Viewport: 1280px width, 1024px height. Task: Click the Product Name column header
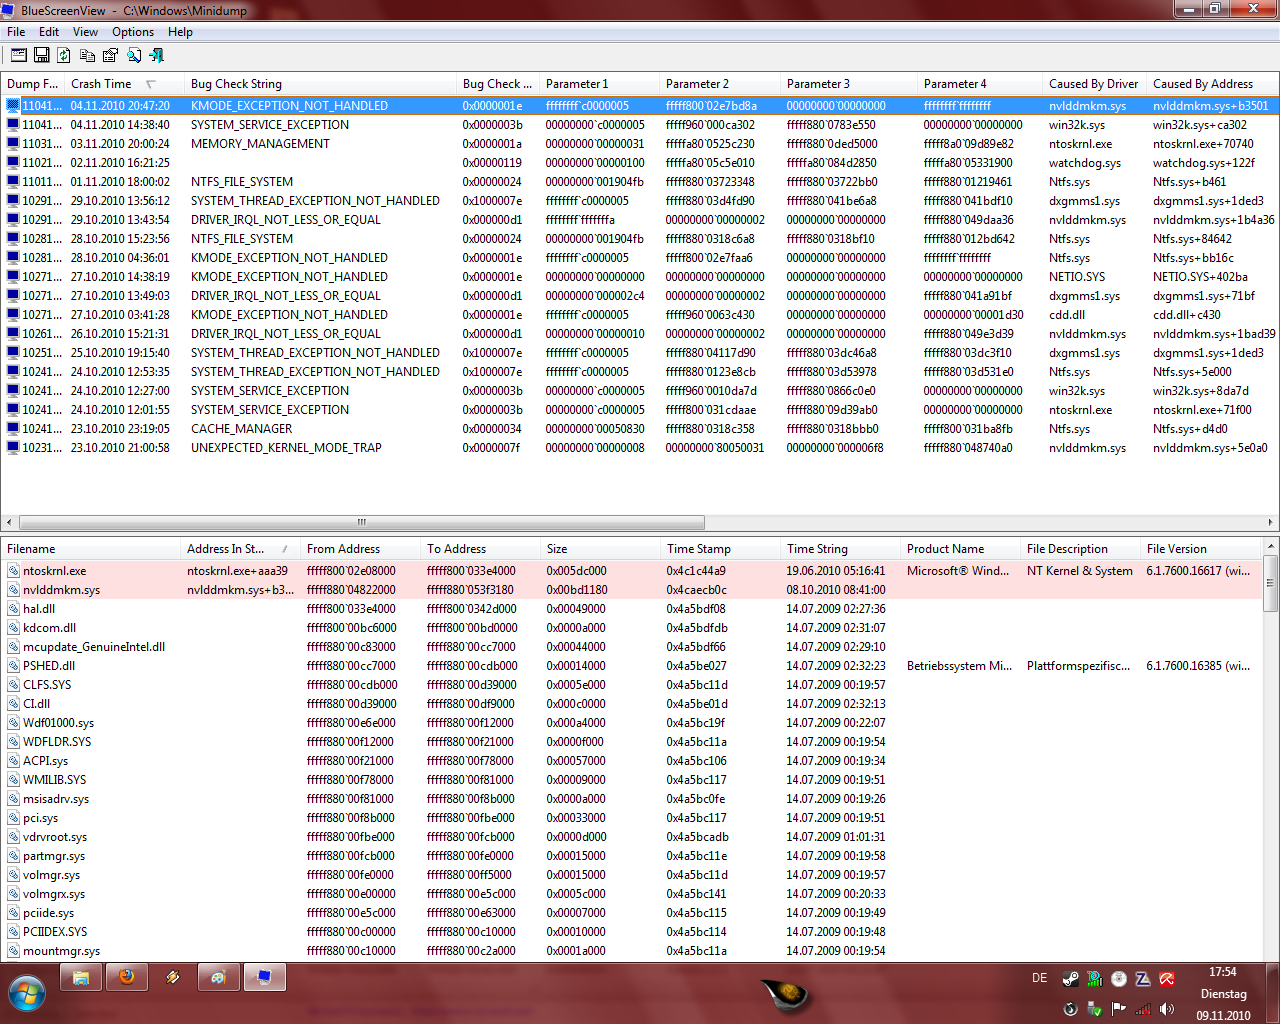[x=960, y=549]
